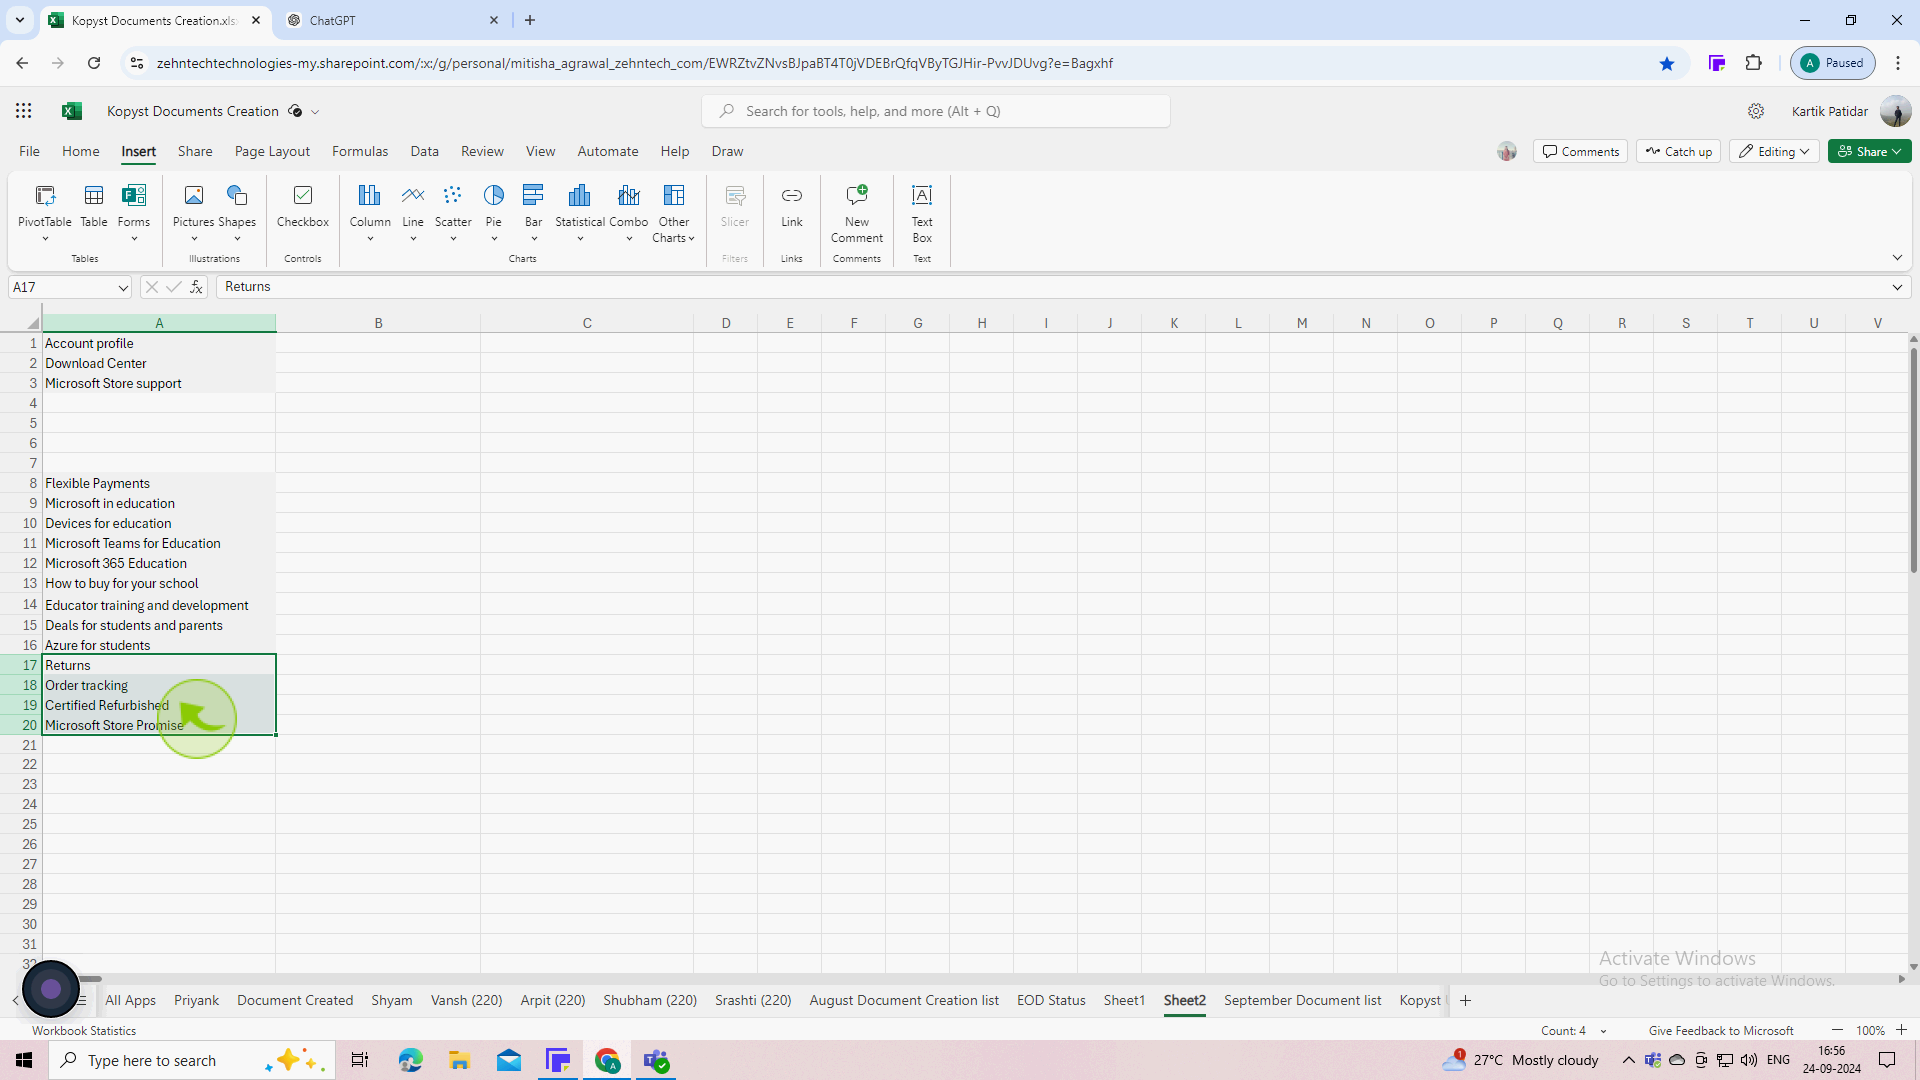This screenshot has height=1080, width=1920.
Task: Add a new sheet with plus icon
Action: (1465, 1000)
